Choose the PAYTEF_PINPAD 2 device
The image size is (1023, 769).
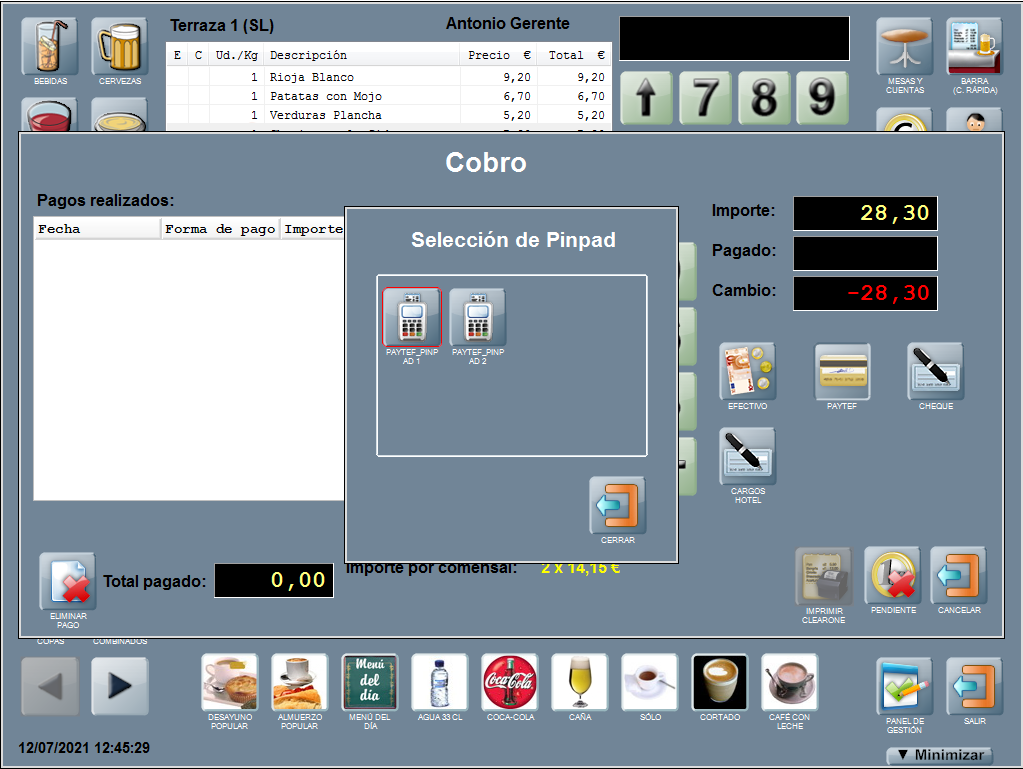pos(478,318)
